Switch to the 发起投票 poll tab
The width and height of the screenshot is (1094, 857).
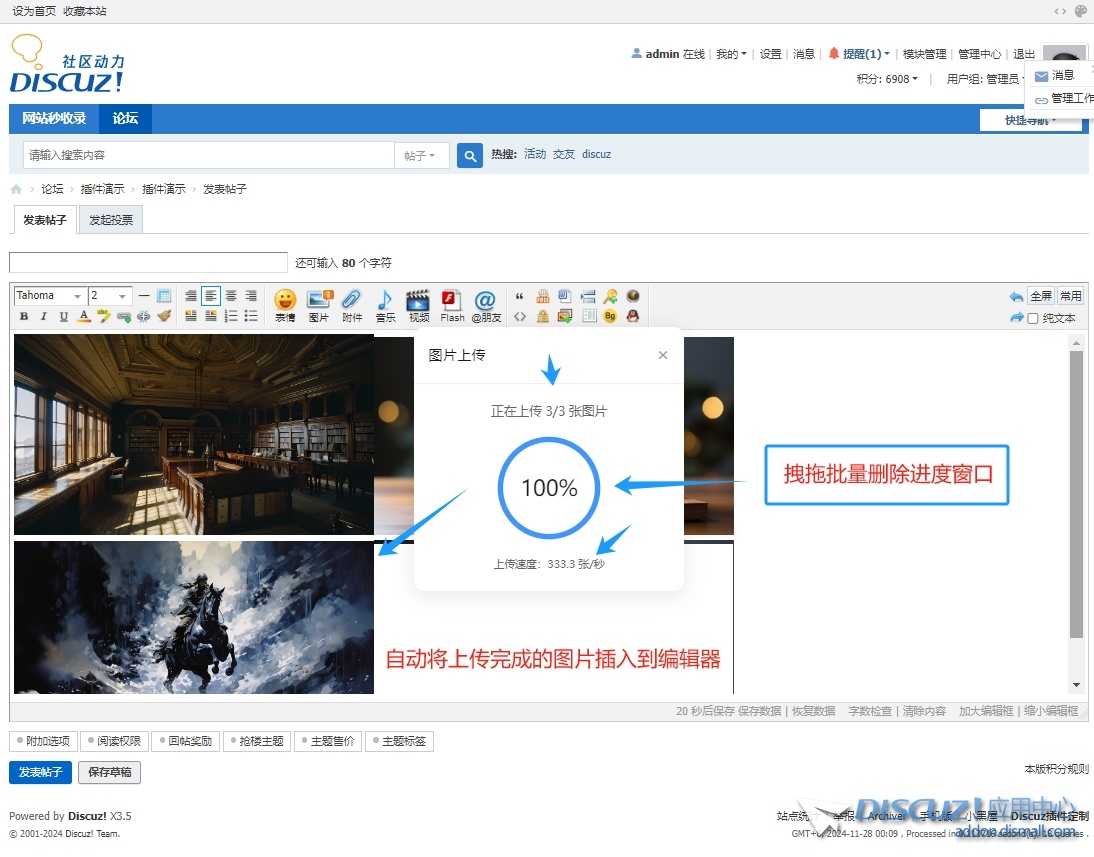pos(110,220)
